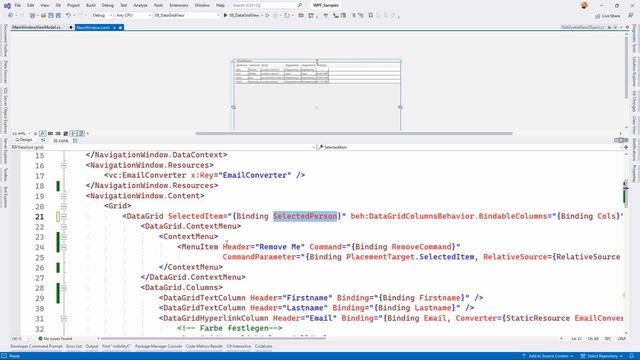Image resolution: width=640 pixels, height=360 pixels.
Task: Click the Live Share button
Action: 608,16
